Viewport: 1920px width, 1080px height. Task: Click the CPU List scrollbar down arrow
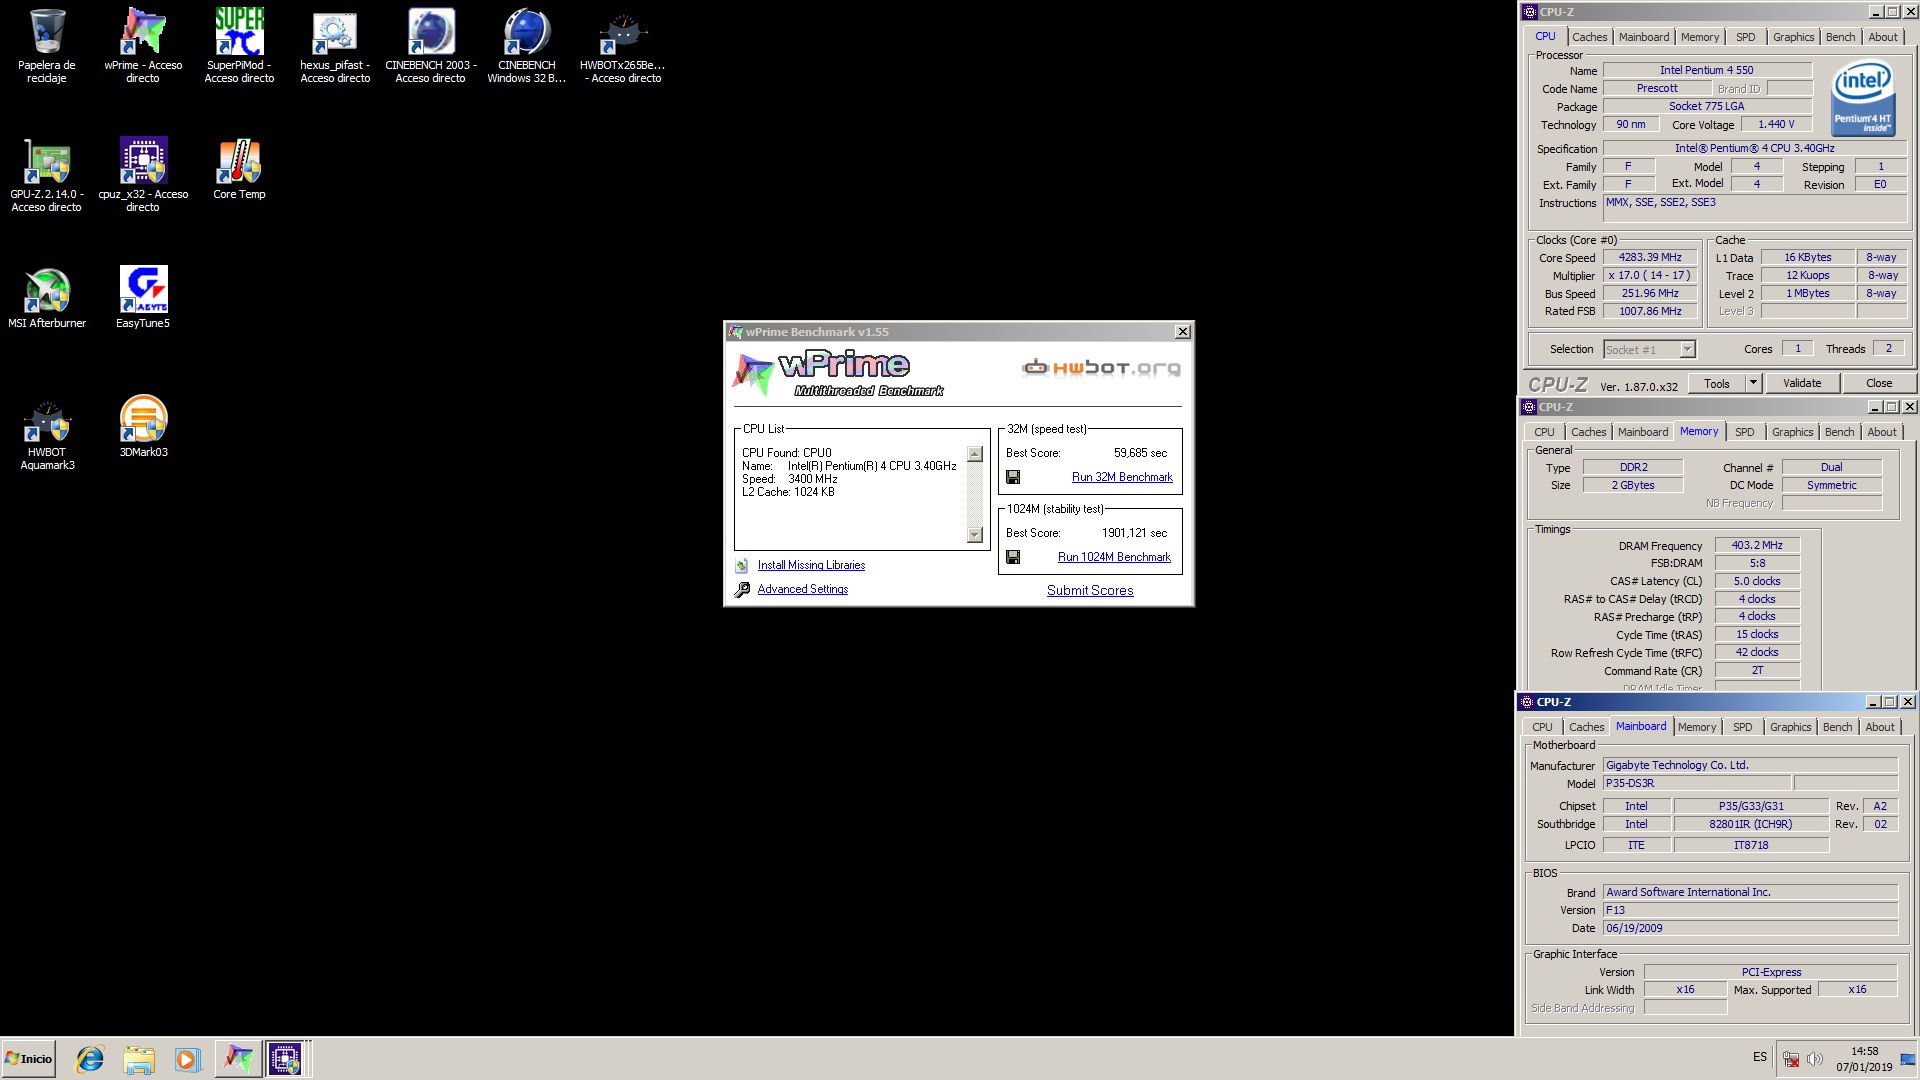[975, 535]
